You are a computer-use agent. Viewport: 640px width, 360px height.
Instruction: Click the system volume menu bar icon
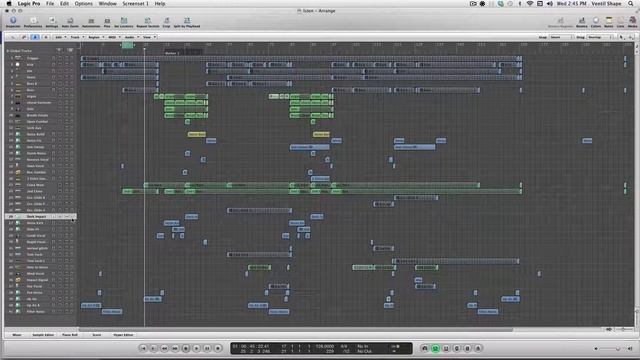(549, 4)
